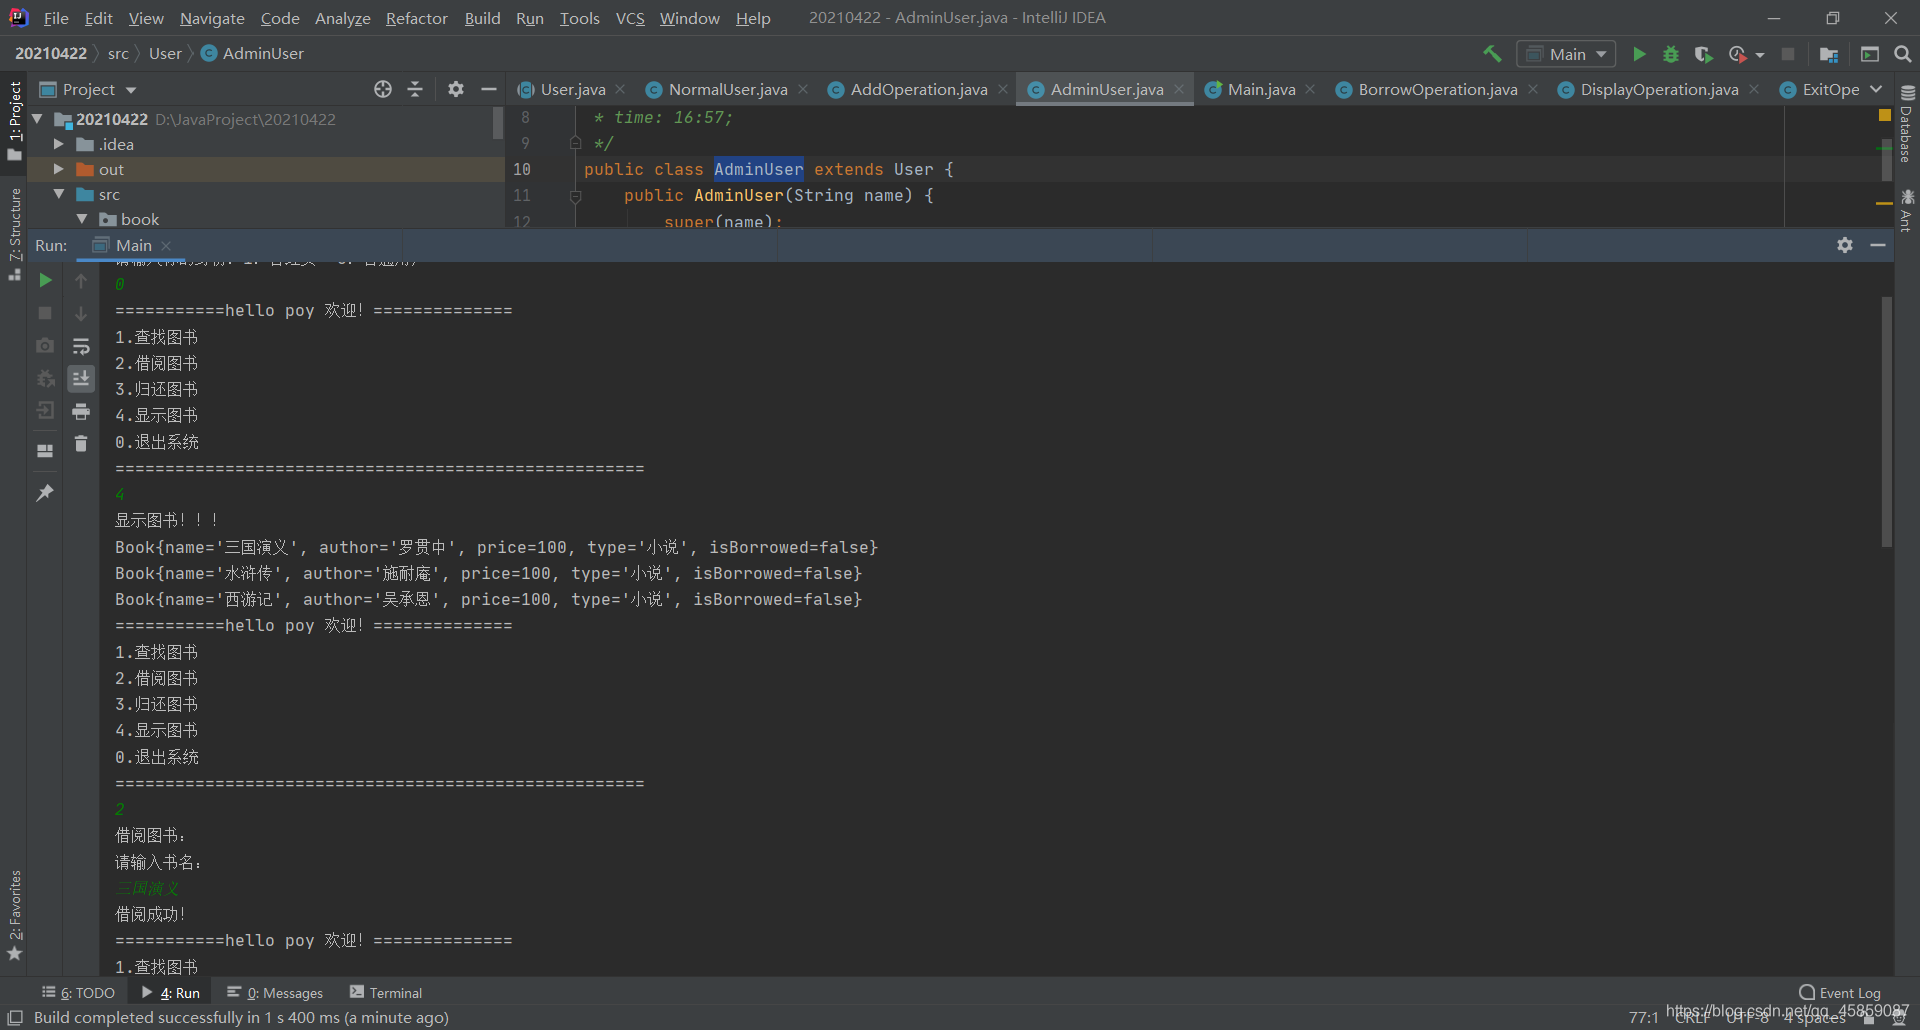Expand the out folder
Screen dimensions: 1920x1030
[58, 169]
